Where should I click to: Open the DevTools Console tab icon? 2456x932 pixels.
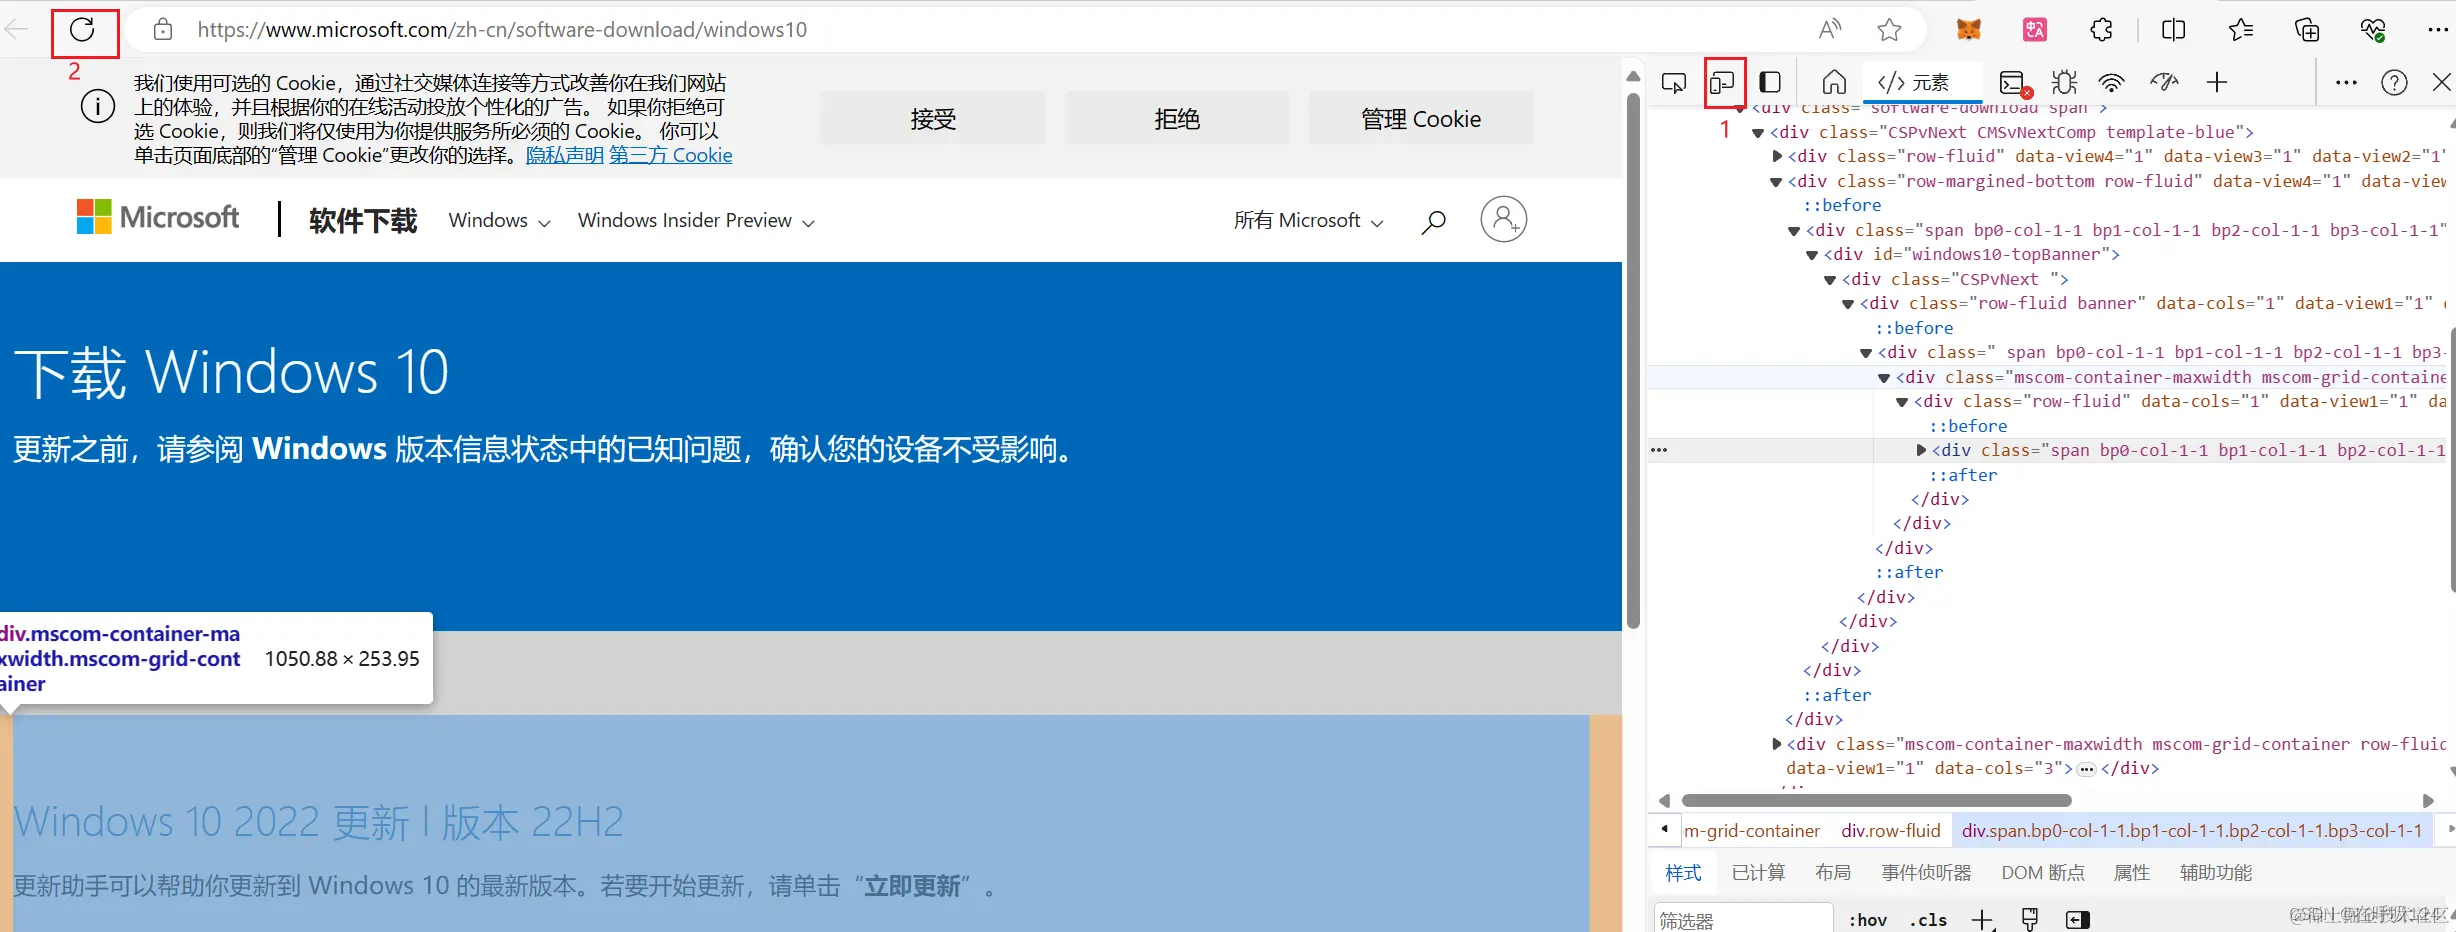pyautogui.click(x=2012, y=82)
